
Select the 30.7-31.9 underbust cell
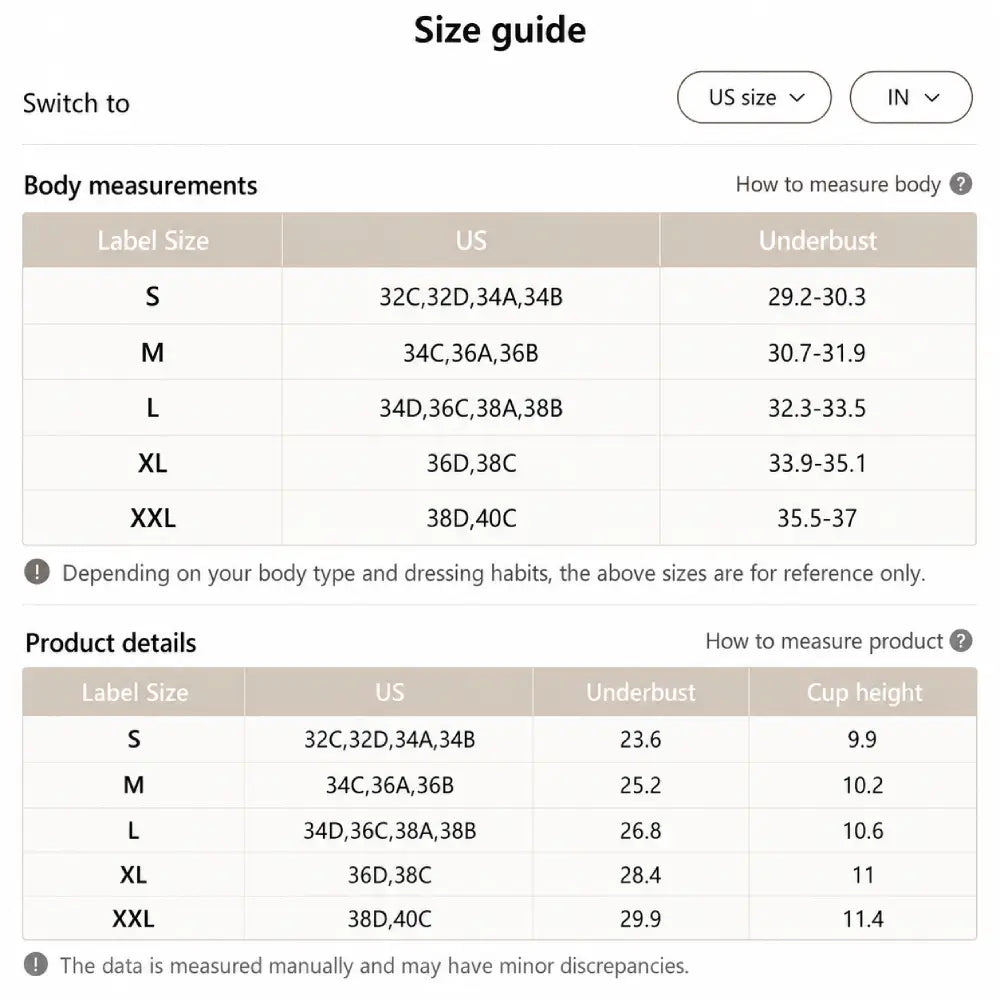coord(816,353)
